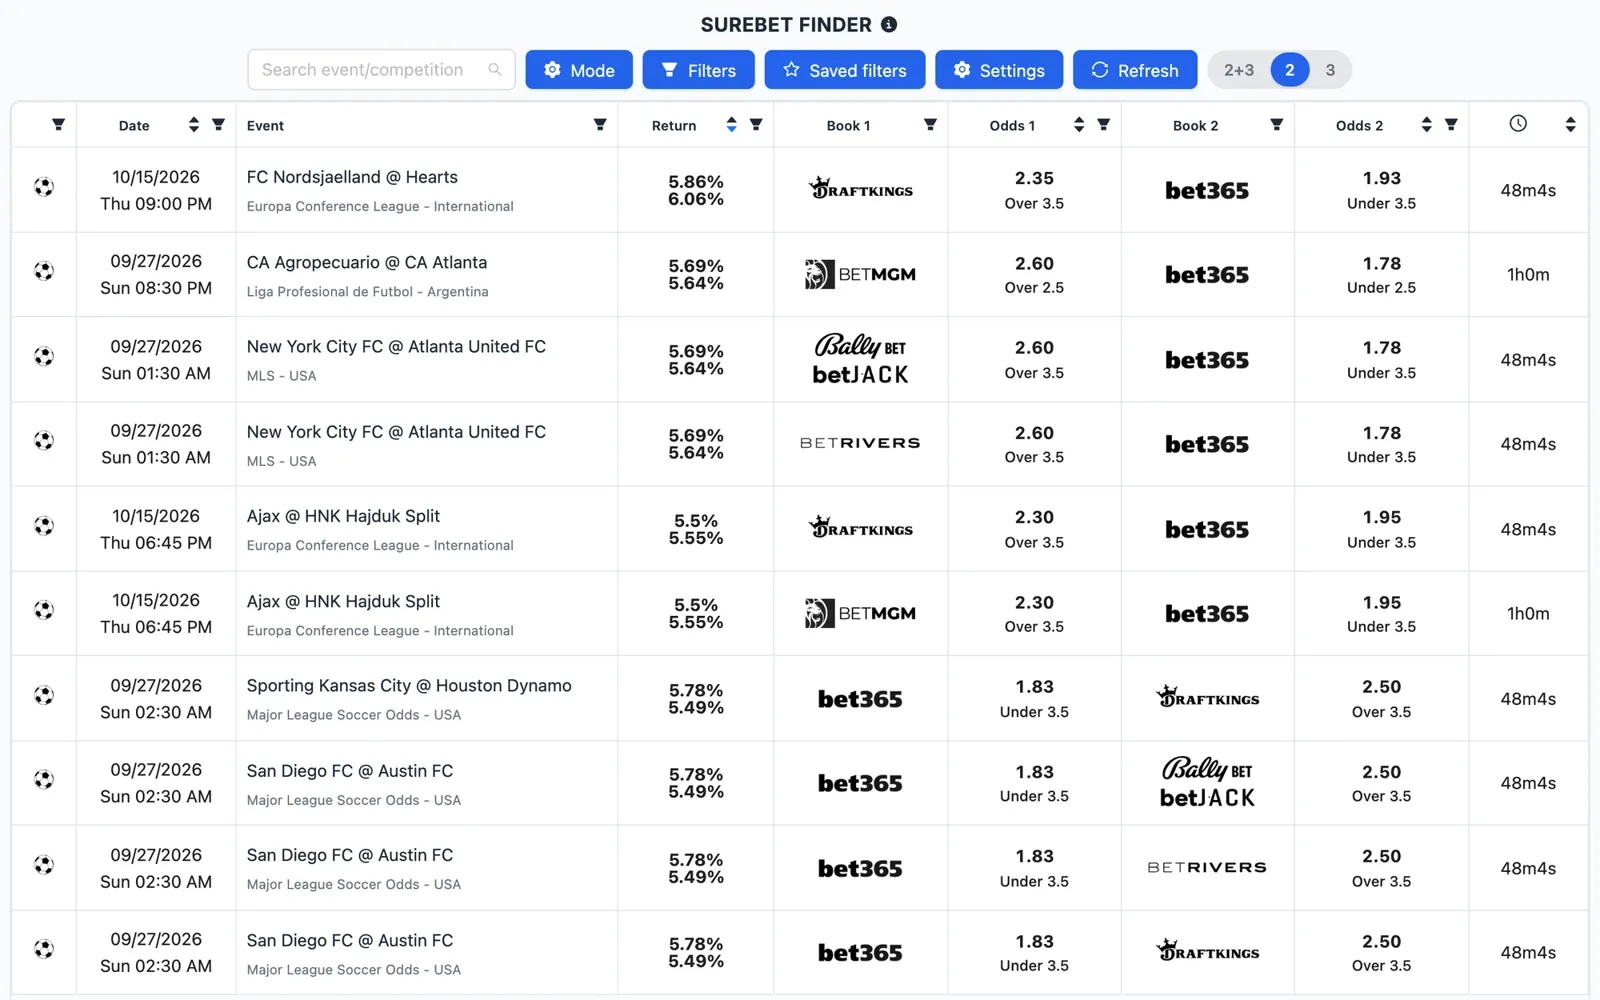Viewport: 1600px width, 1000px height.
Task: Click the clock icon in table header
Action: (x=1518, y=124)
